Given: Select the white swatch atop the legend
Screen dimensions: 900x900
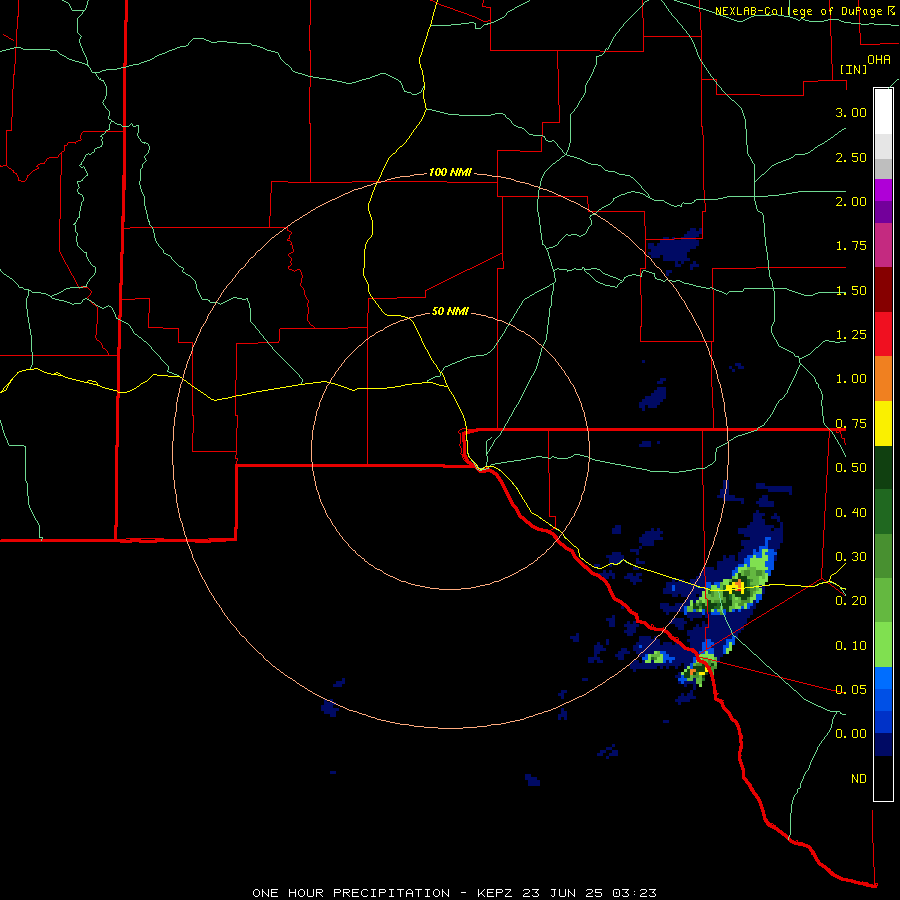Looking at the screenshot, I should (x=883, y=112).
